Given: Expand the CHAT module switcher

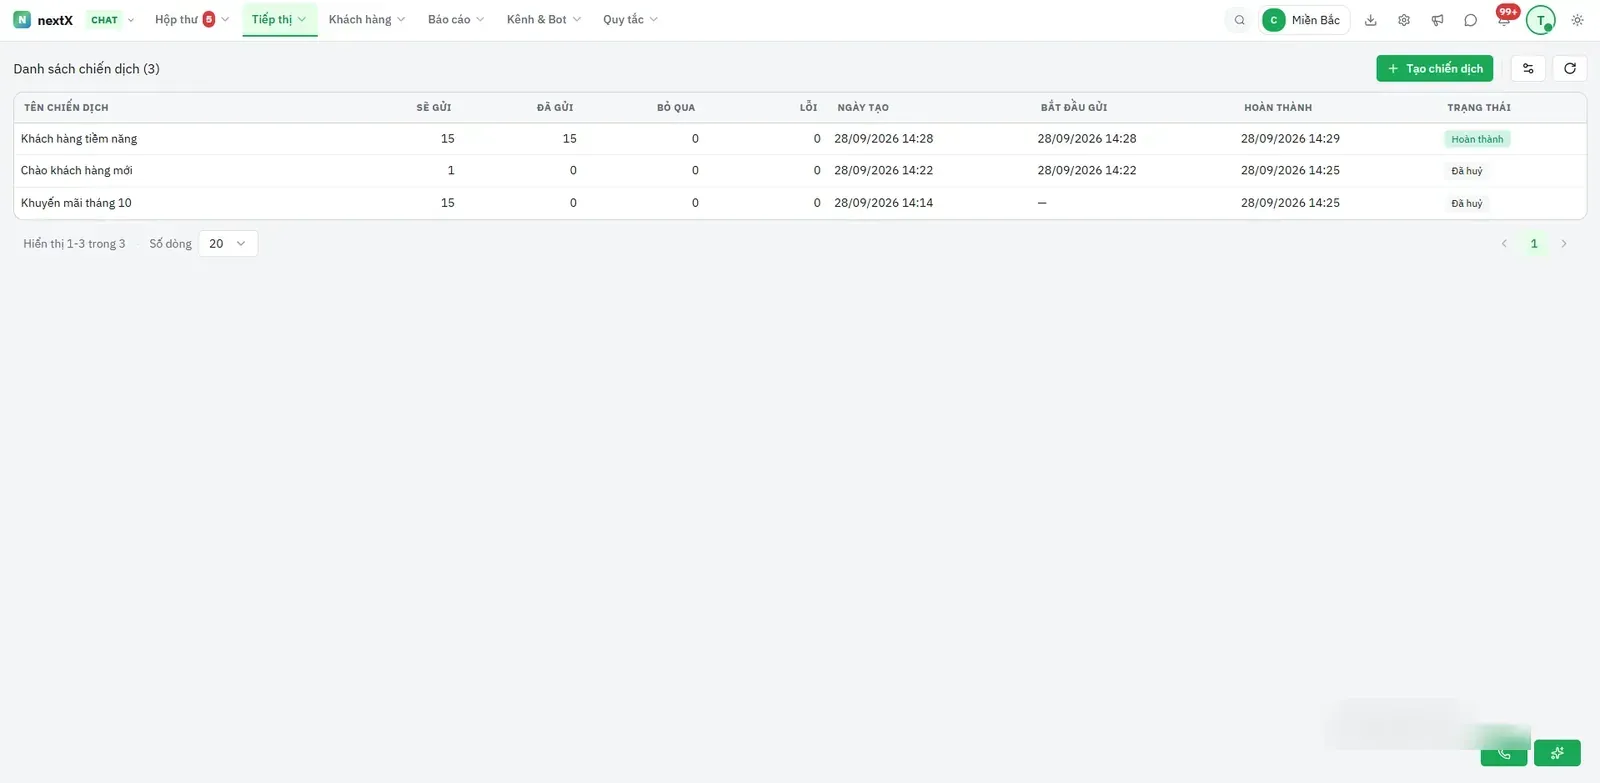Looking at the screenshot, I should point(111,20).
